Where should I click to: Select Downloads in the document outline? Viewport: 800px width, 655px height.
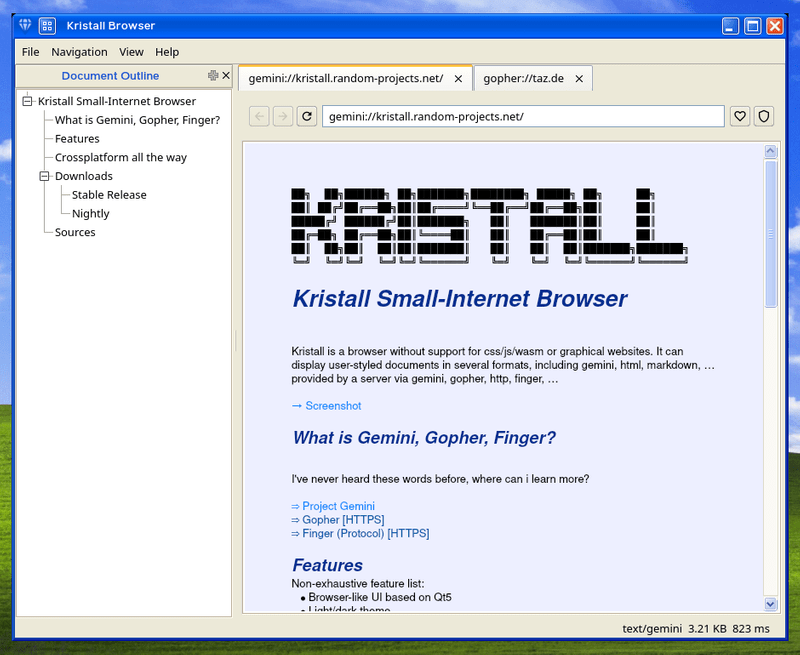(x=84, y=176)
